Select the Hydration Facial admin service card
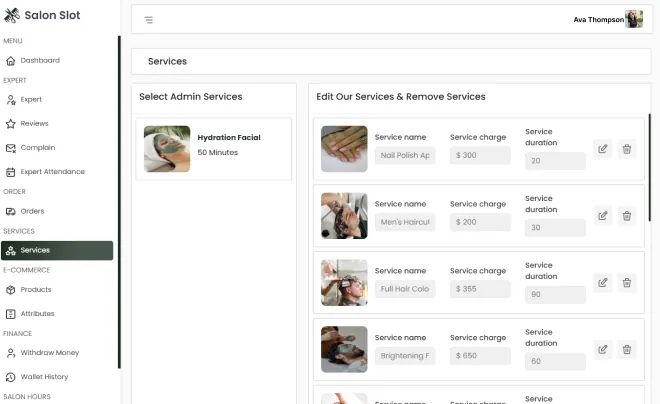660x404 pixels. 213,149
